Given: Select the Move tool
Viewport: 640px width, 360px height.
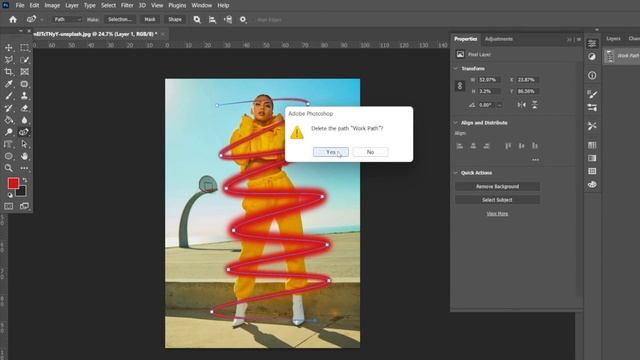Looking at the screenshot, I should click(x=9, y=48).
